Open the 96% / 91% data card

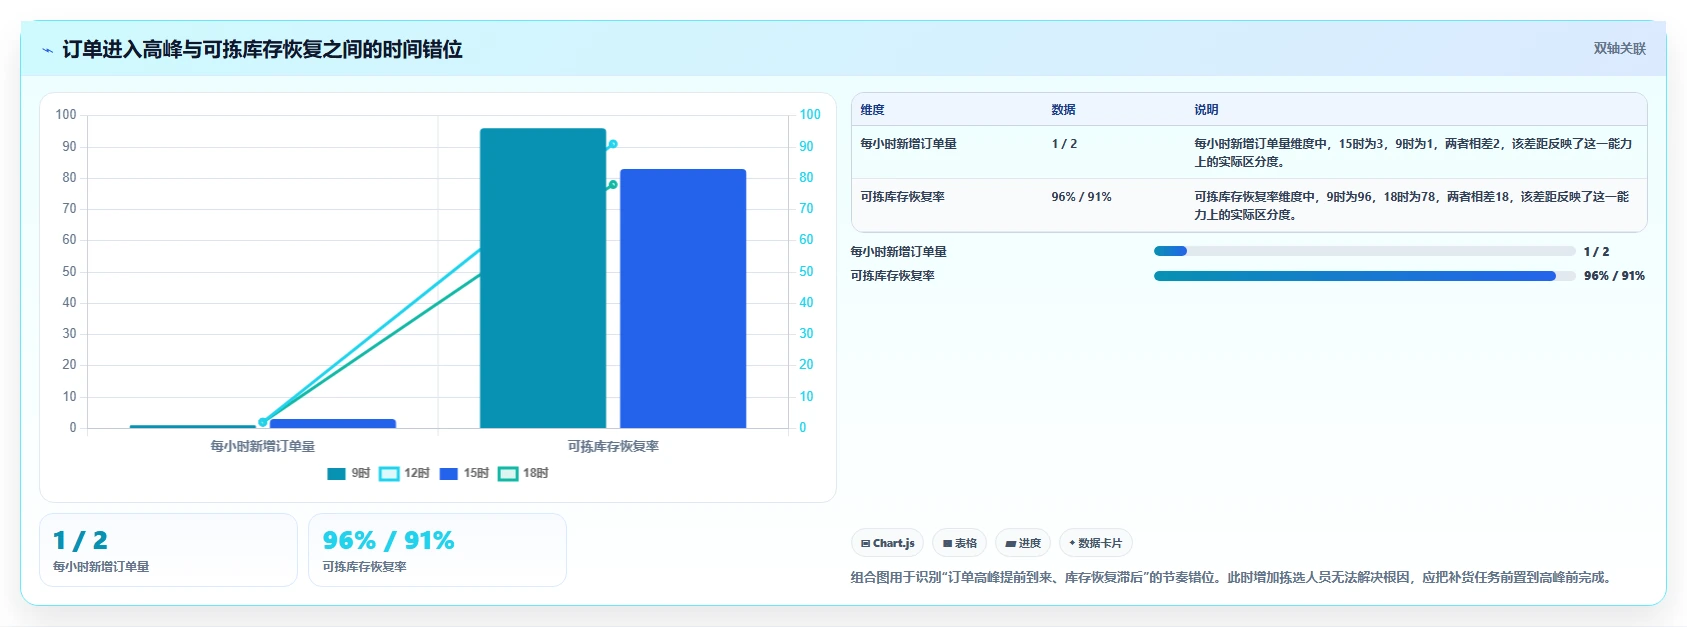click(x=437, y=550)
